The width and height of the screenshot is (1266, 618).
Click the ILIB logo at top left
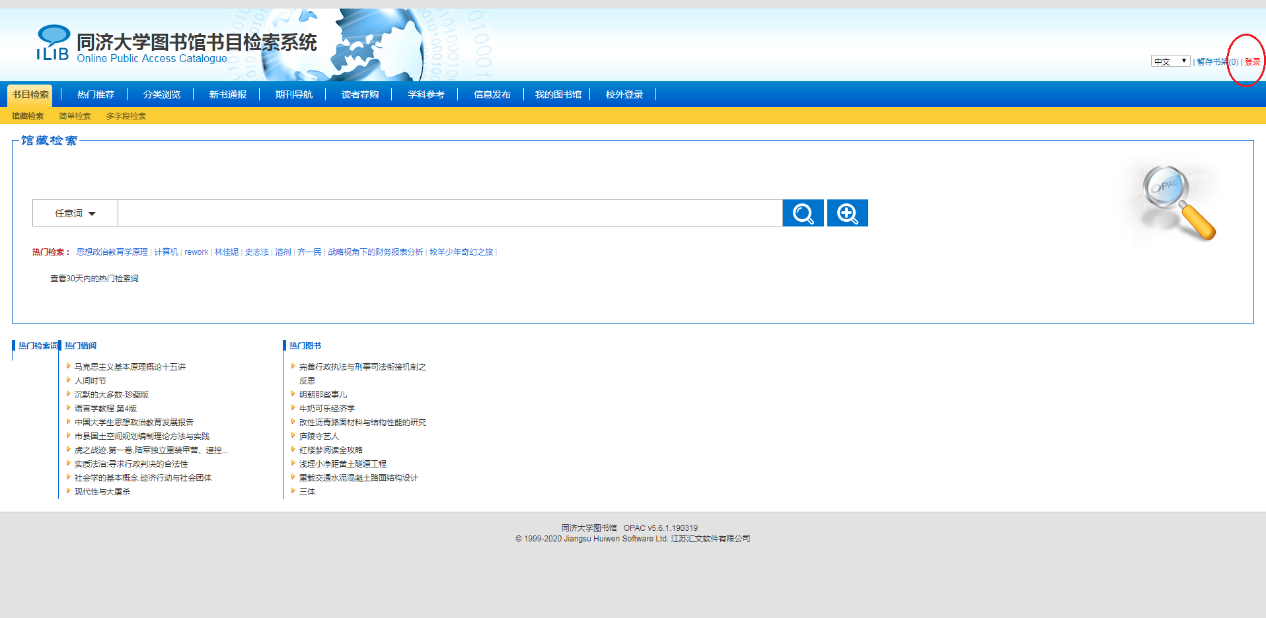tap(53, 45)
